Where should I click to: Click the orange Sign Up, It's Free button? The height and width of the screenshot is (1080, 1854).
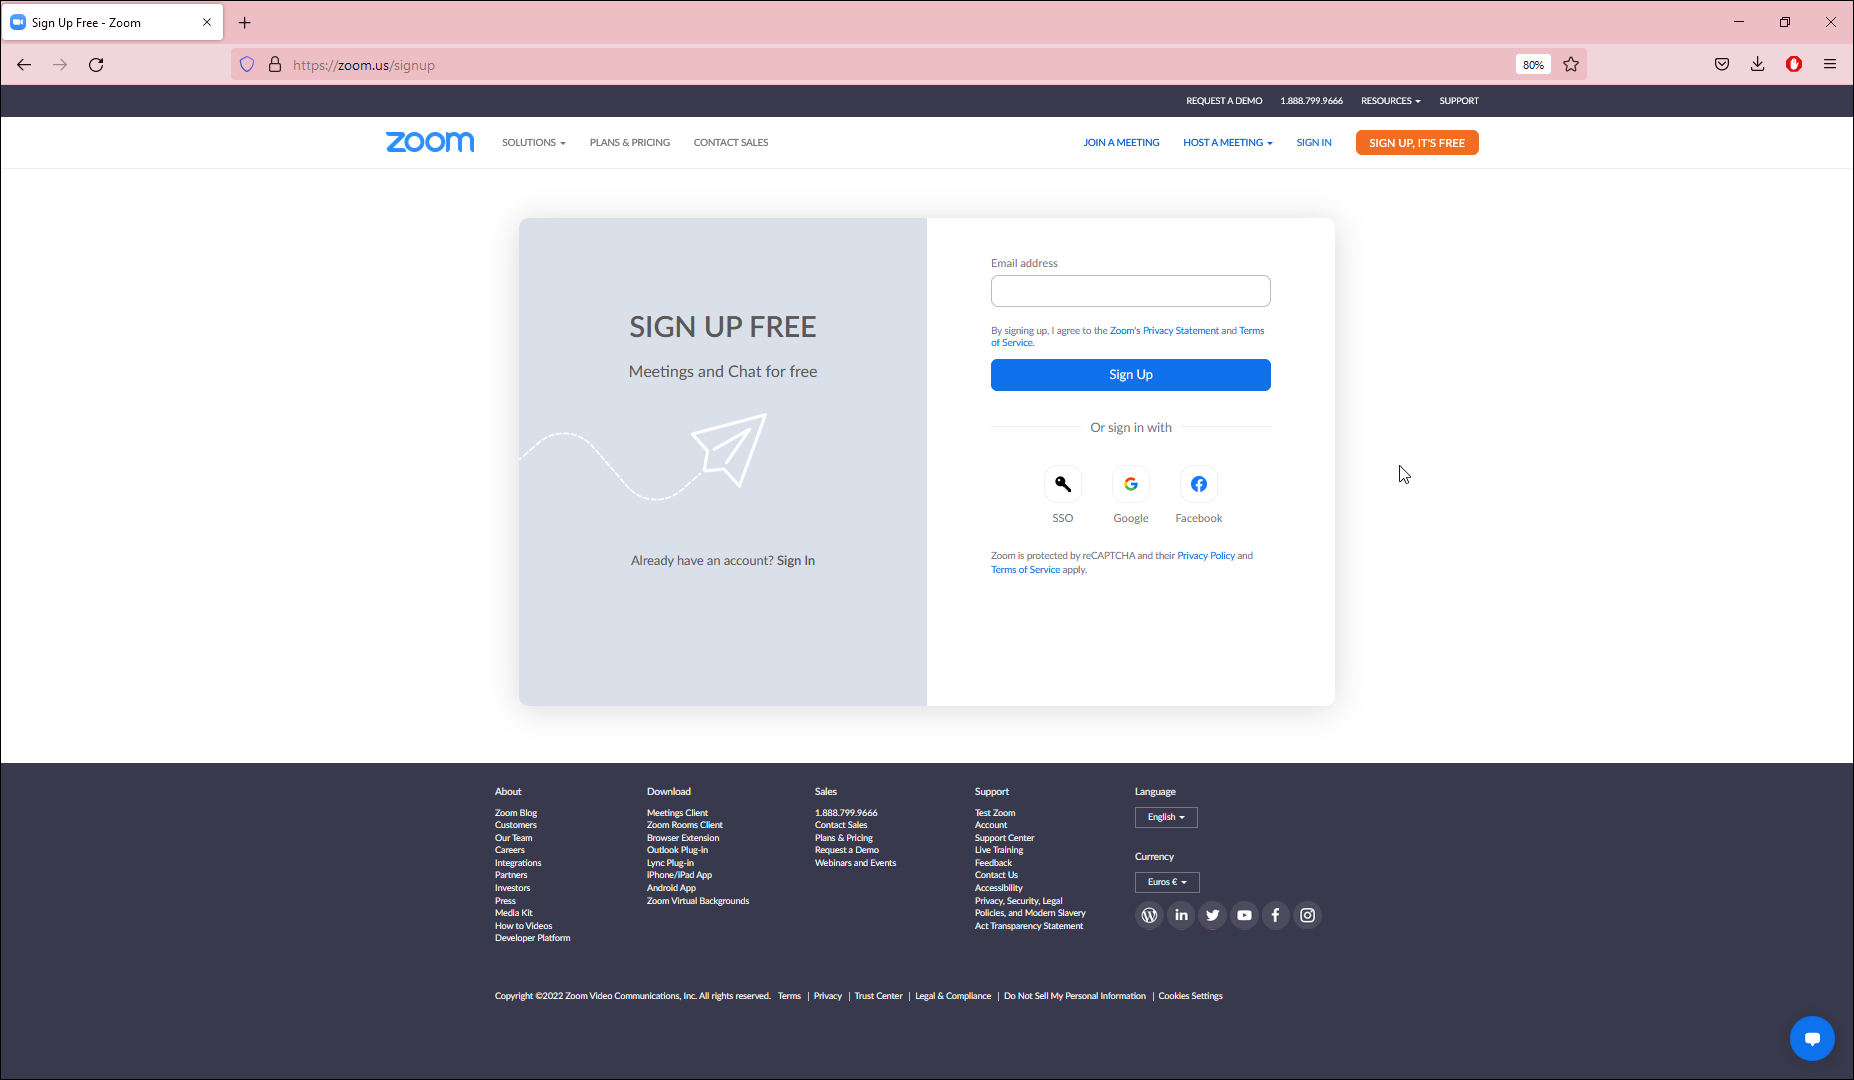[1416, 143]
